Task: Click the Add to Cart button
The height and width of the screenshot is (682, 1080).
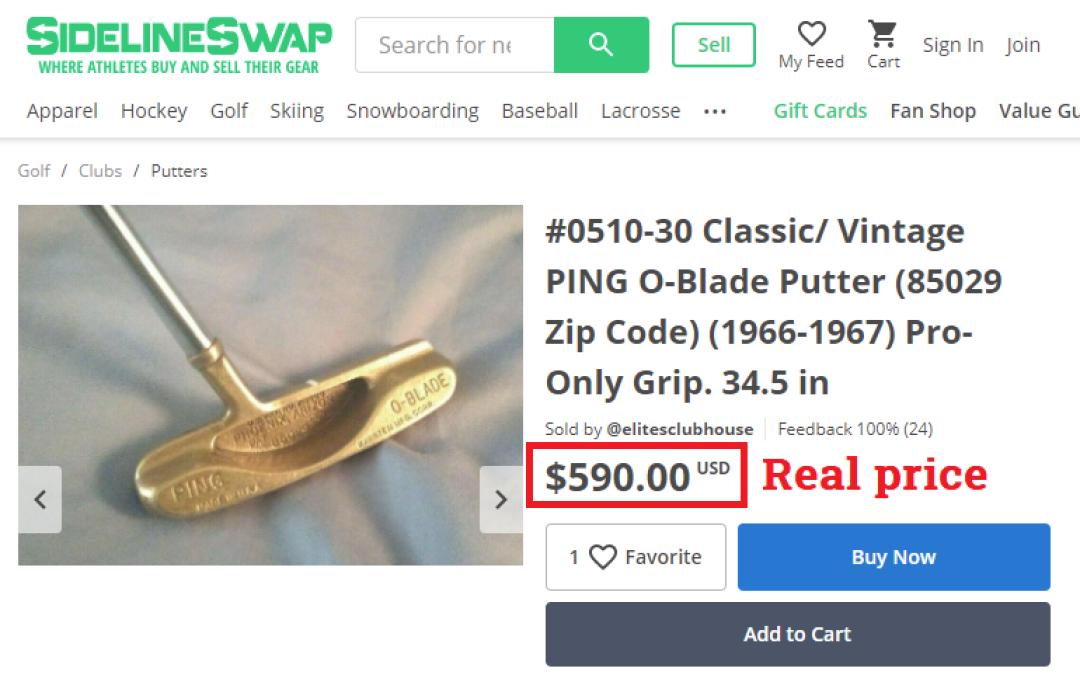Action: pos(798,634)
